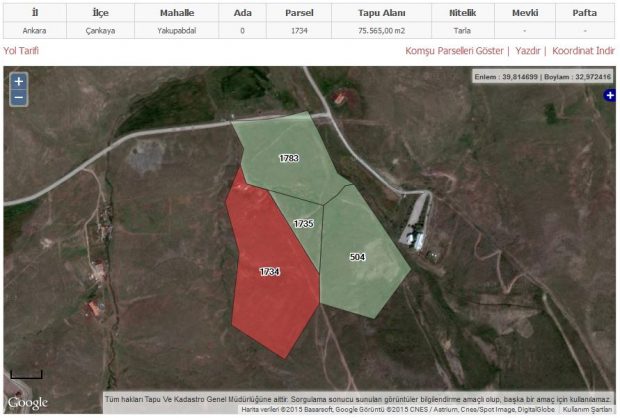Click the Tapu Alanı column header
620x418 pixels.
point(381,13)
